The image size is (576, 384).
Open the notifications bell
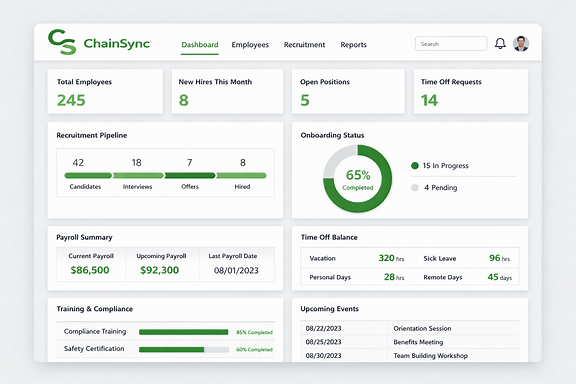500,44
